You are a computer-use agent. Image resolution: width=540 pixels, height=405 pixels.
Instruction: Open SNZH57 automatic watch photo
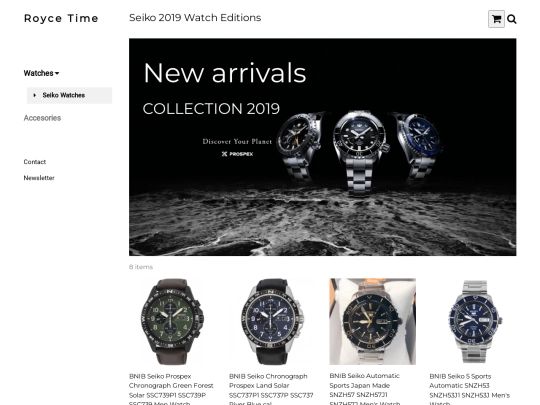(x=373, y=321)
